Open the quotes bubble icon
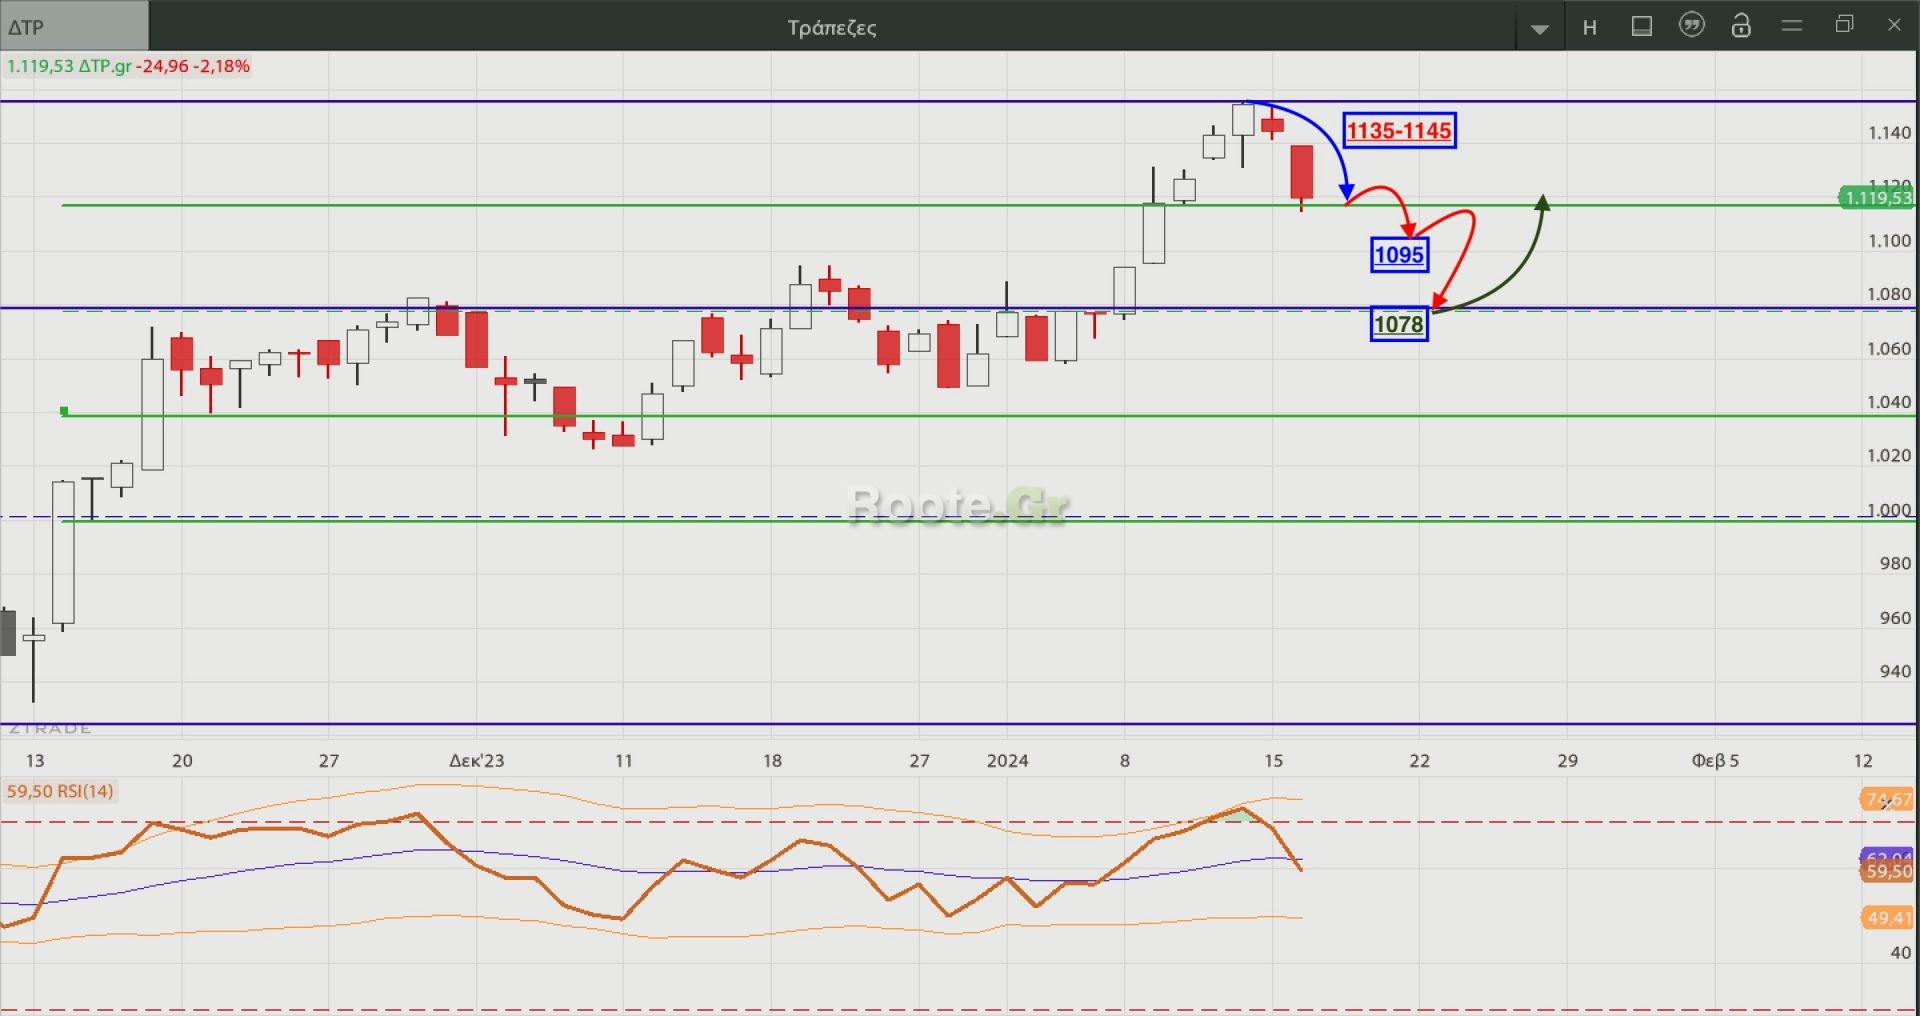 (x=1691, y=26)
